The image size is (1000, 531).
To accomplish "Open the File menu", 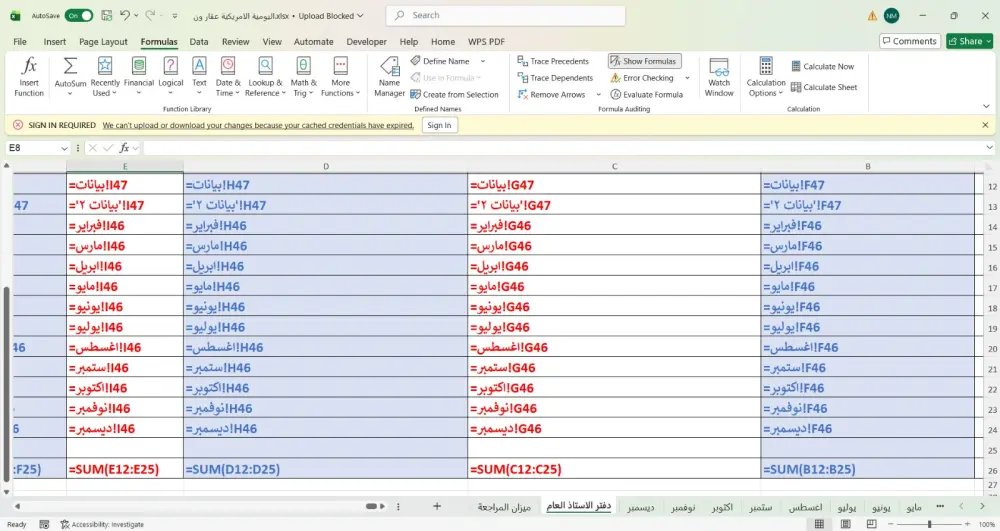I will [20, 41].
